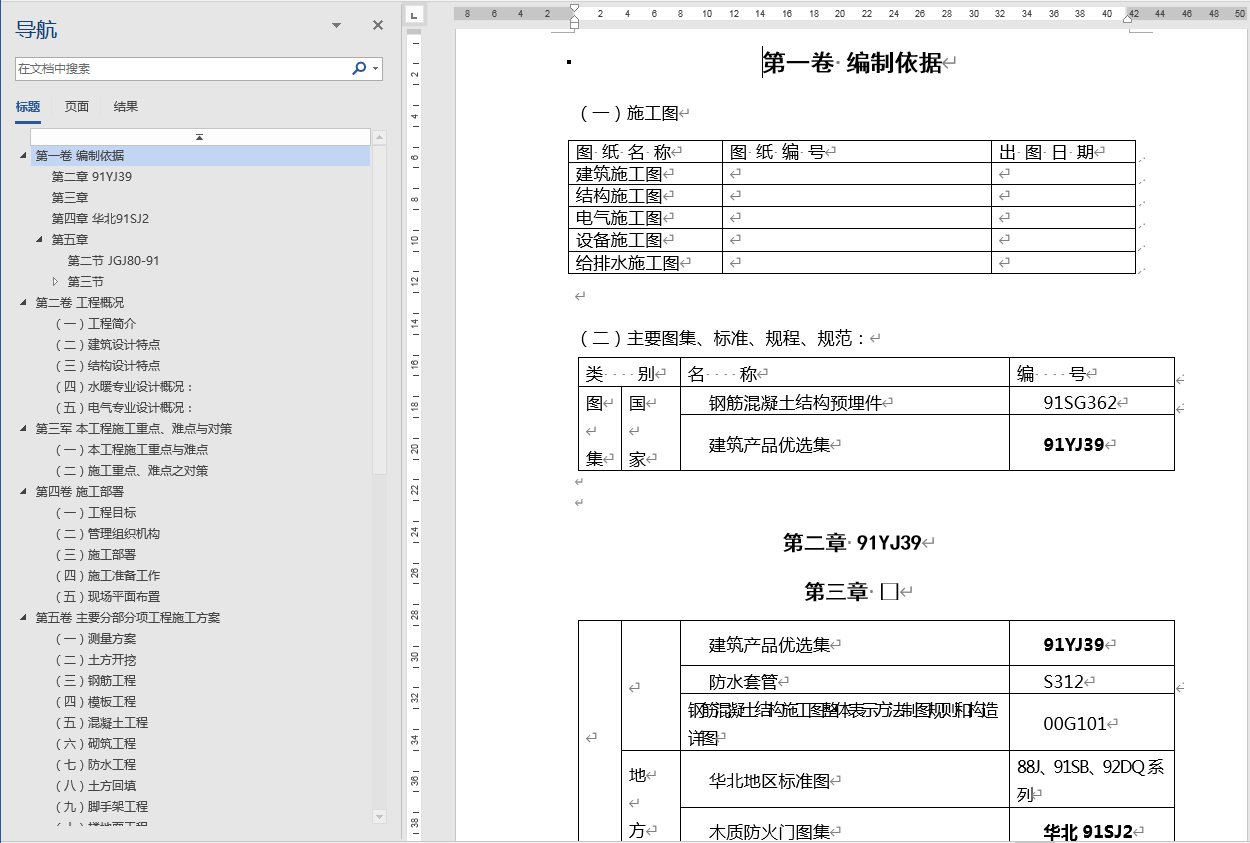Screen dimensions: 1250x843
Task: Close the 导航 navigation pane
Action: click(377, 24)
